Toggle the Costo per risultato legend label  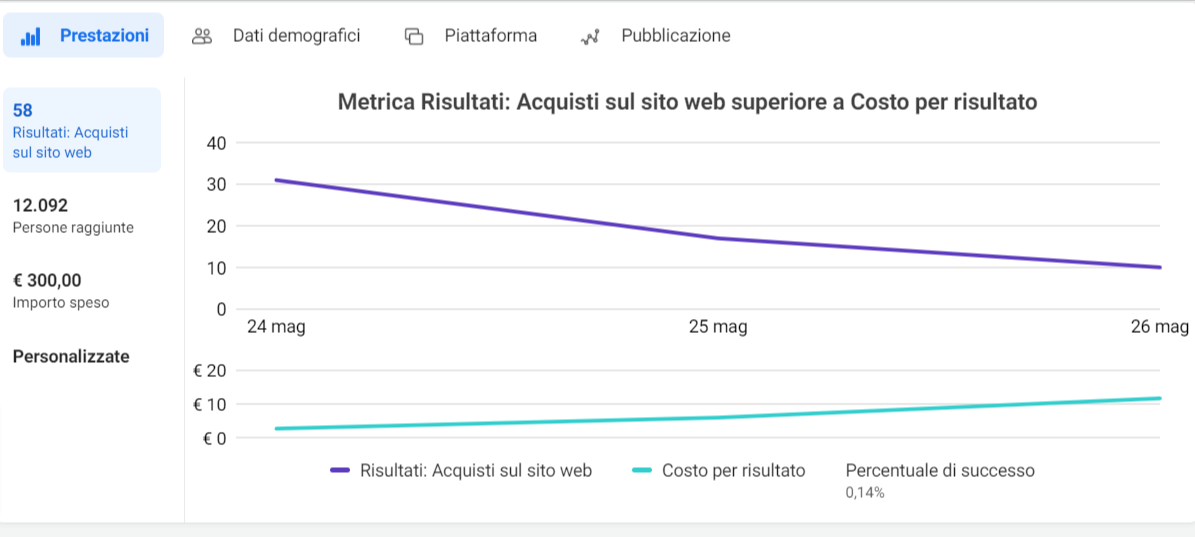click(x=733, y=471)
